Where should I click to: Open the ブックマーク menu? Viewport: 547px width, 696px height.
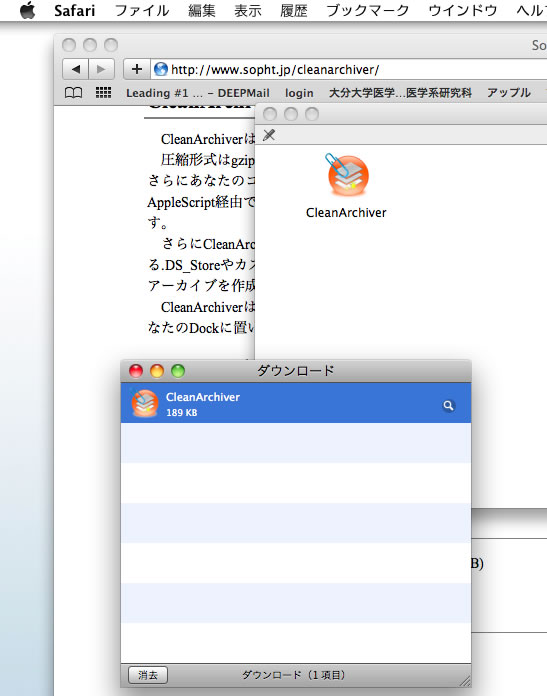coord(368,10)
